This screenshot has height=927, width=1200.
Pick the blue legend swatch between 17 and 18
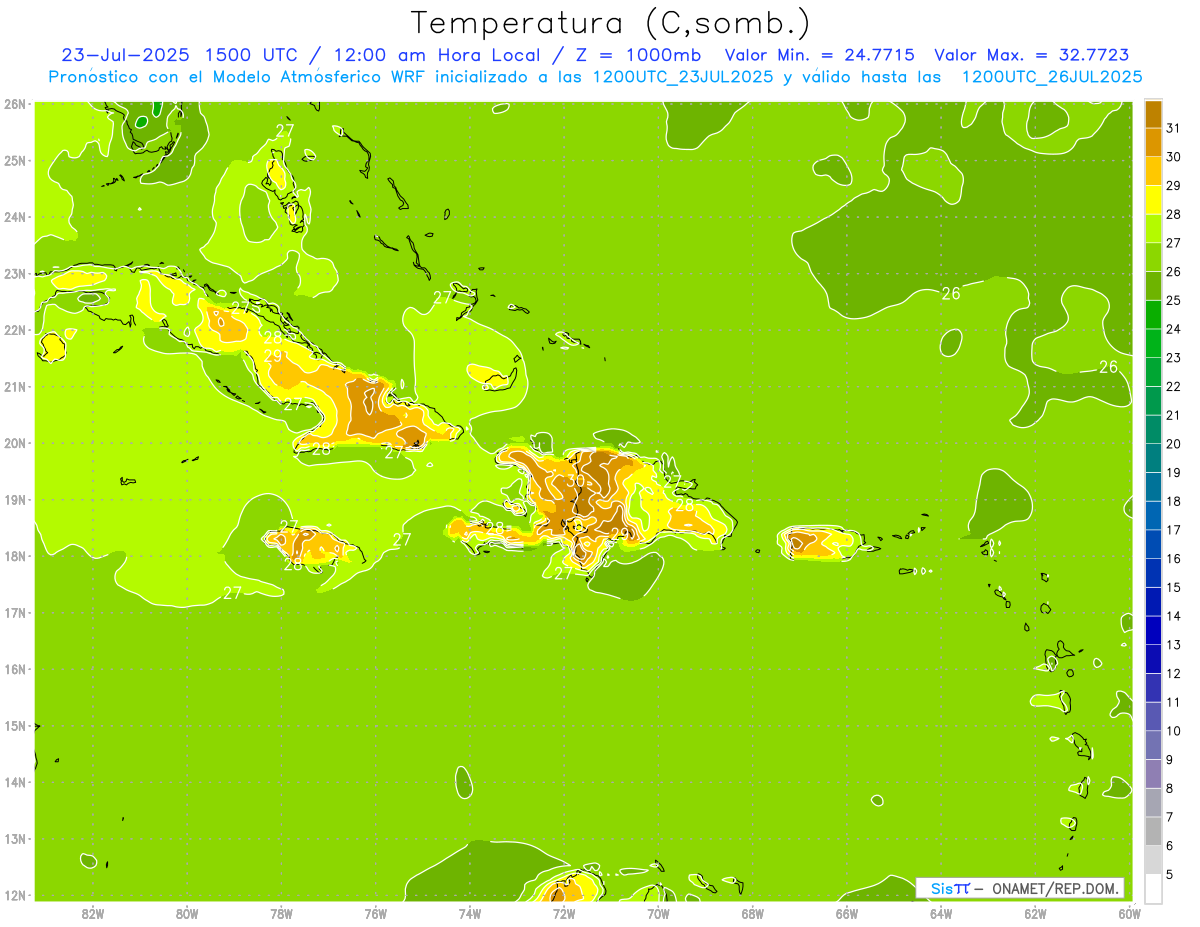[1153, 516]
